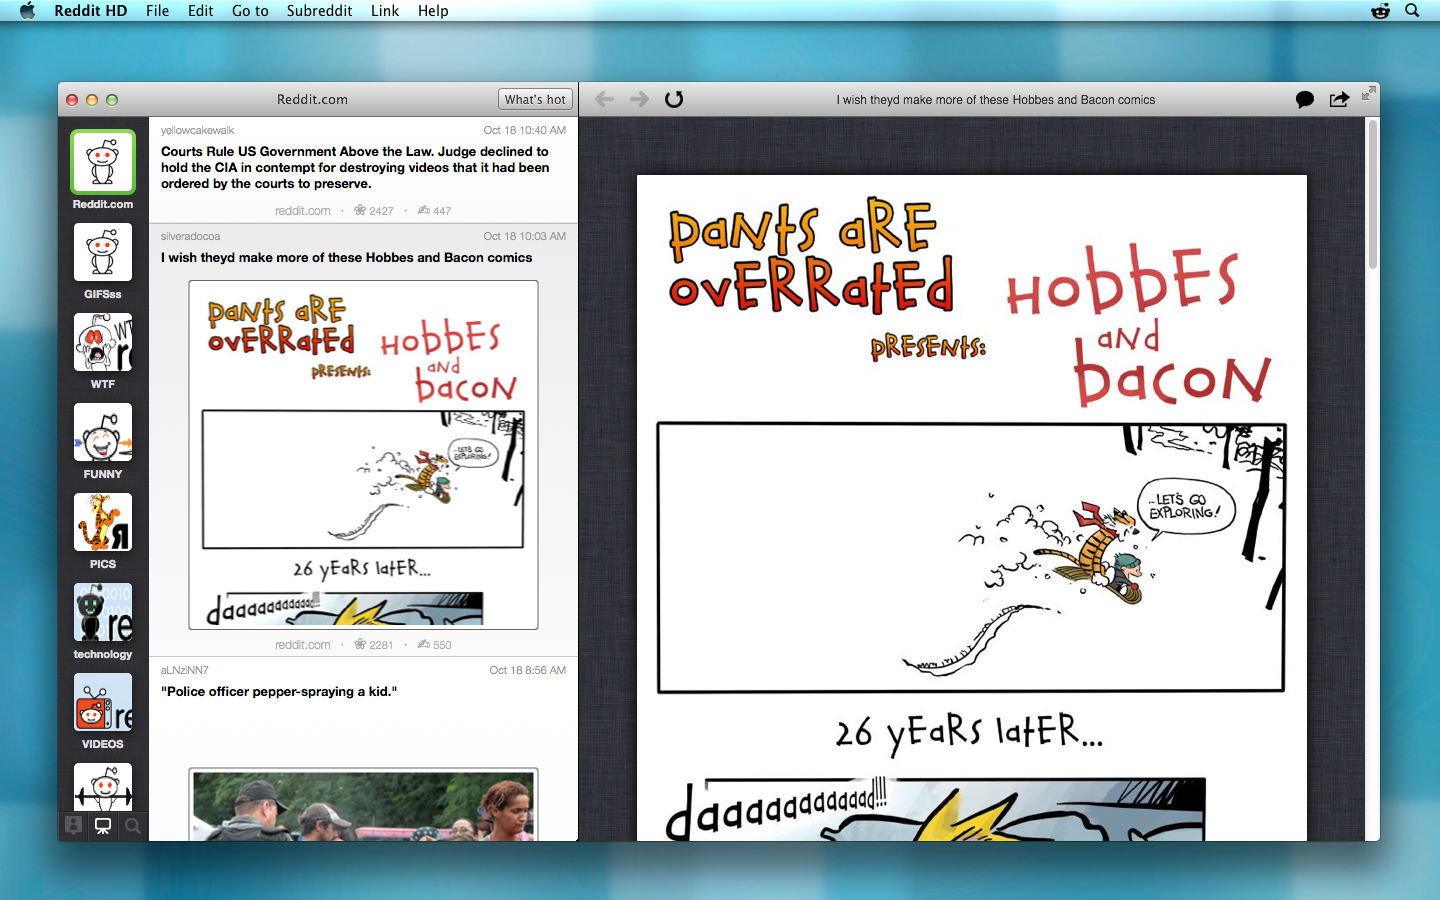
Task: Show comments using the speech bubble icon
Action: [1305, 99]
